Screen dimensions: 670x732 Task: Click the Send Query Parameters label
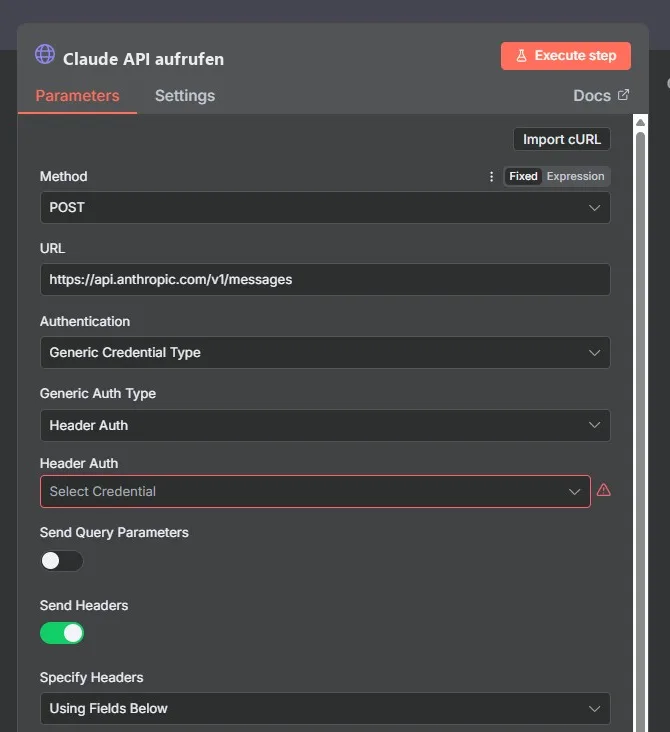coord(114,533)
